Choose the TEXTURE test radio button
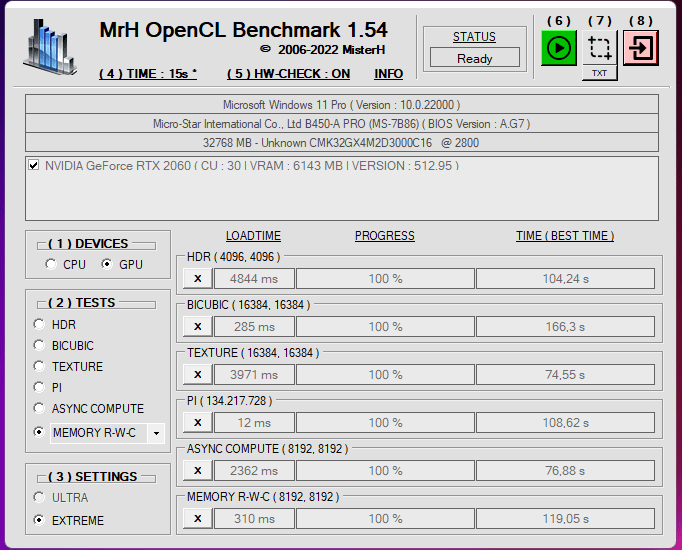 (39, 366)
